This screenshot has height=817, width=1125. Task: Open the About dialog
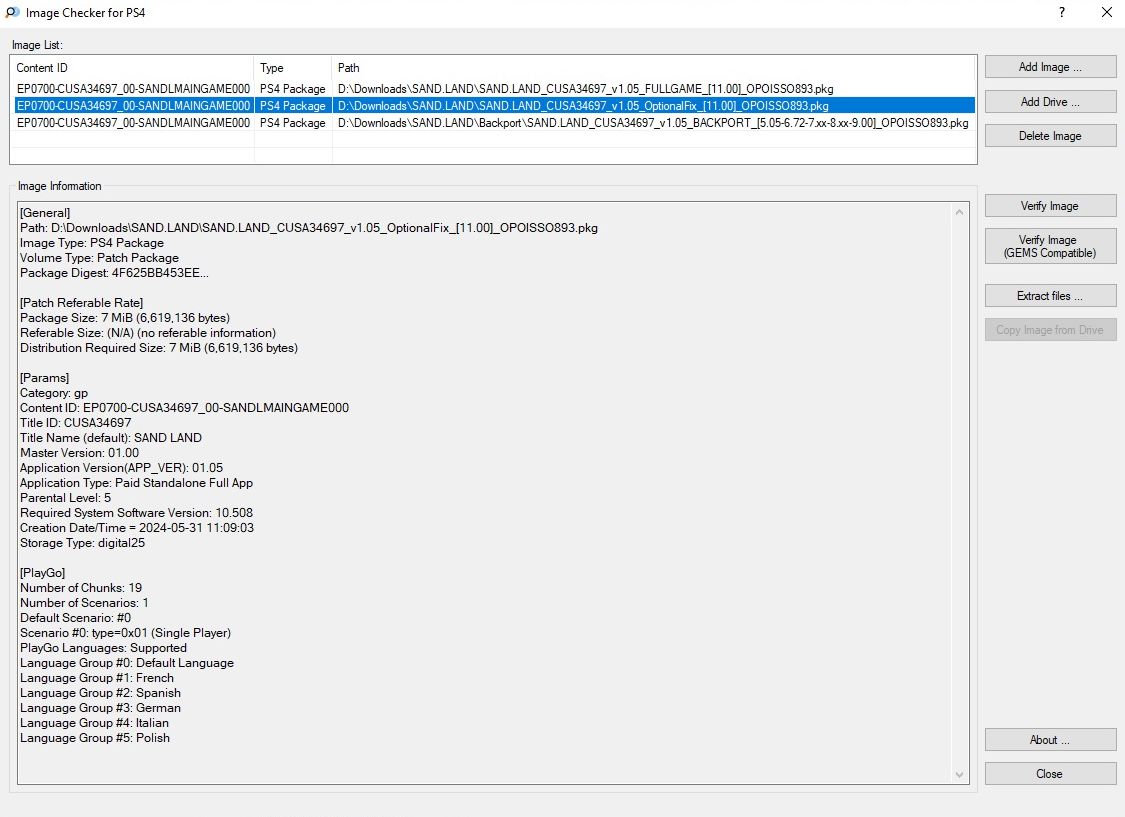(1050, 740)
